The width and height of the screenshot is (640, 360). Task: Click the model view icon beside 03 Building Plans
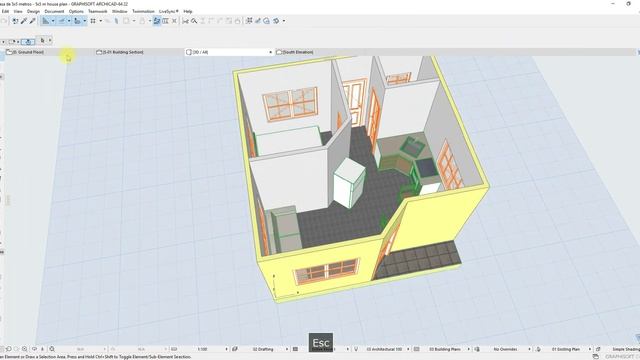(x=416, y=349)
